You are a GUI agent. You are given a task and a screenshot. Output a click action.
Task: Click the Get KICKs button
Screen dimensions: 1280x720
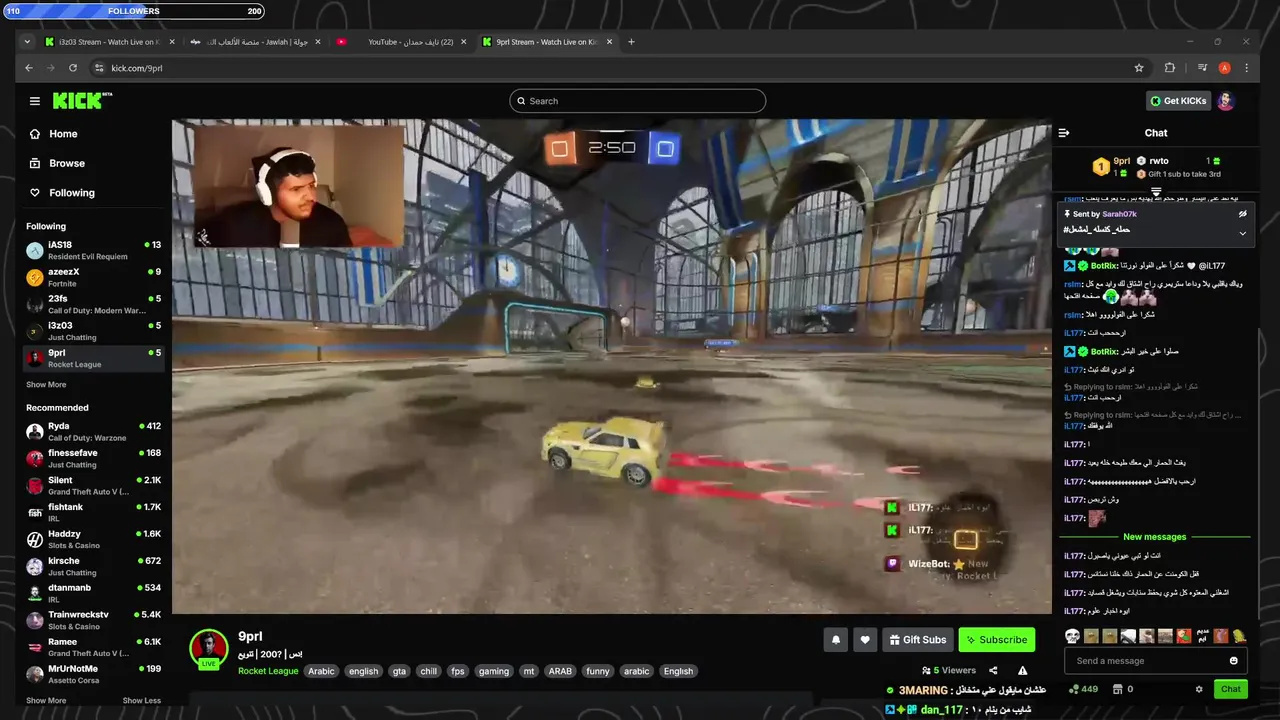pyautogui.click(x=1178, y=101)
